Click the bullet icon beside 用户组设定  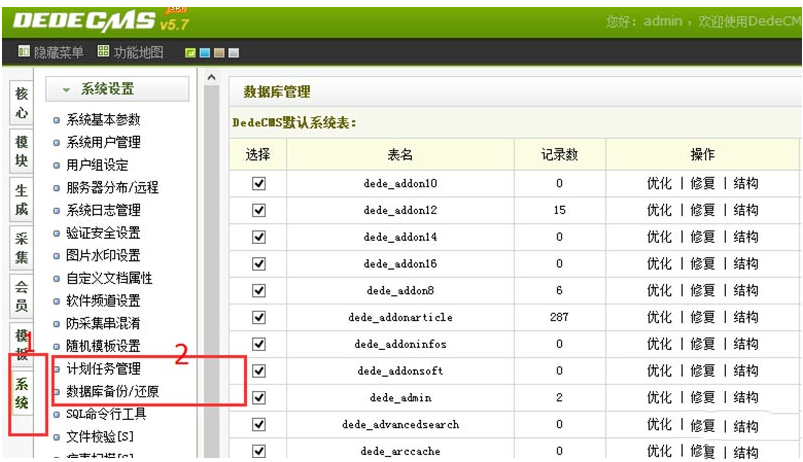(x=57, y=166)
